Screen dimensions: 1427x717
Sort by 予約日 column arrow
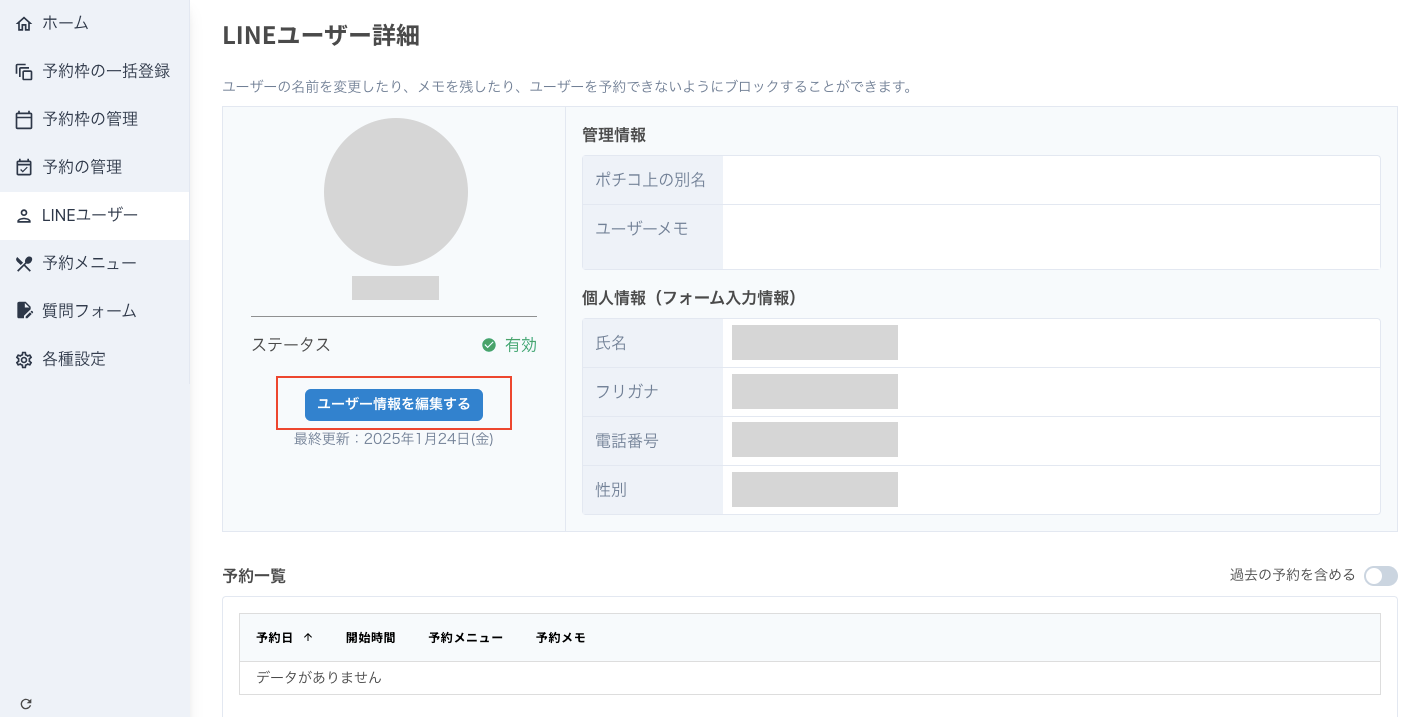coord(308,638)
